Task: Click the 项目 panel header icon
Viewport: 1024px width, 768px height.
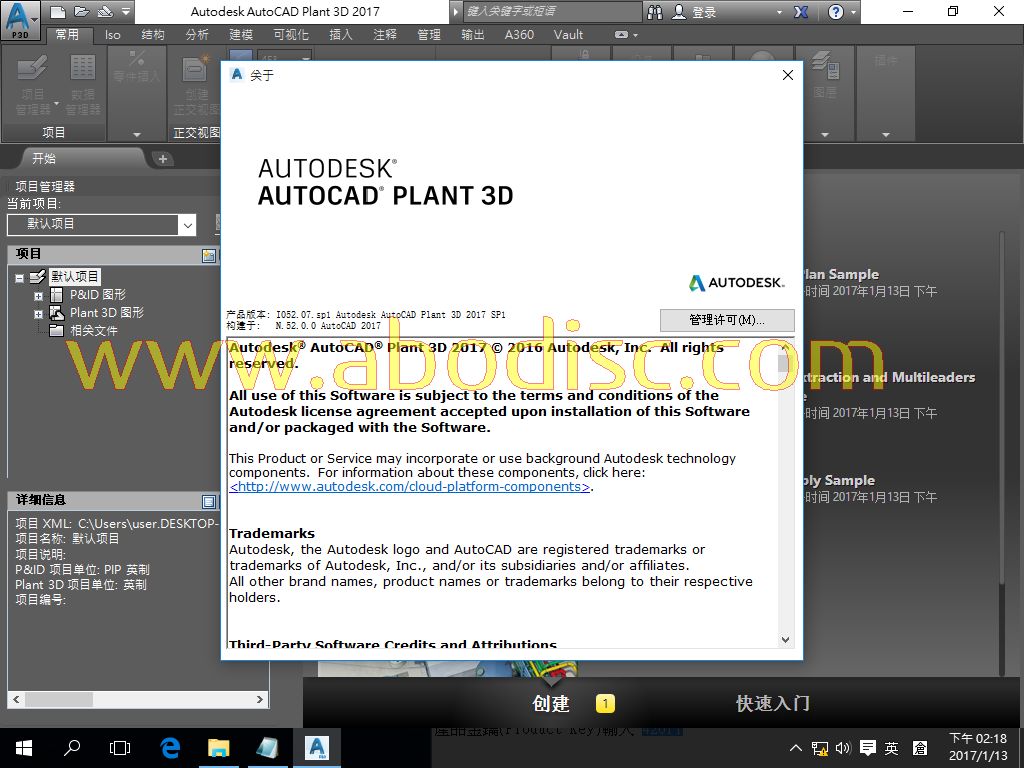Action: 208,255
